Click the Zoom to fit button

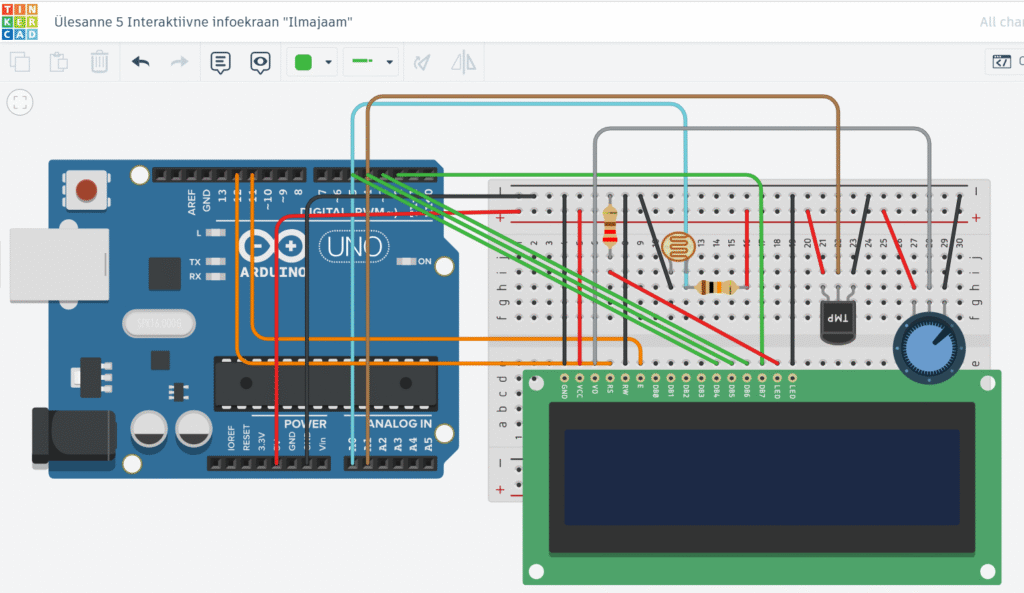click(20, 103)
